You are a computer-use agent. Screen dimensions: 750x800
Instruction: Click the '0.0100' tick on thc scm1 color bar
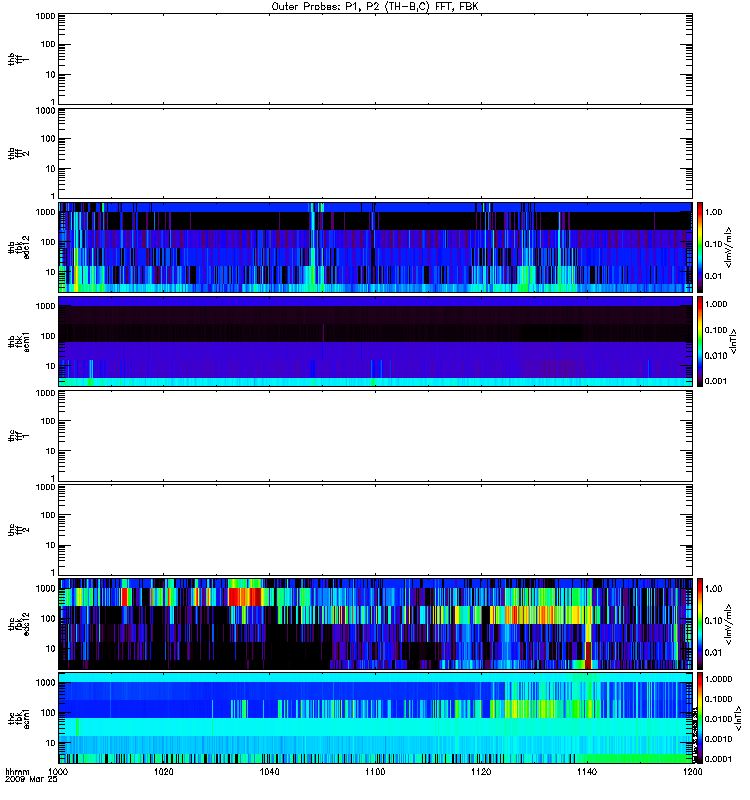(x=718, y=719)
